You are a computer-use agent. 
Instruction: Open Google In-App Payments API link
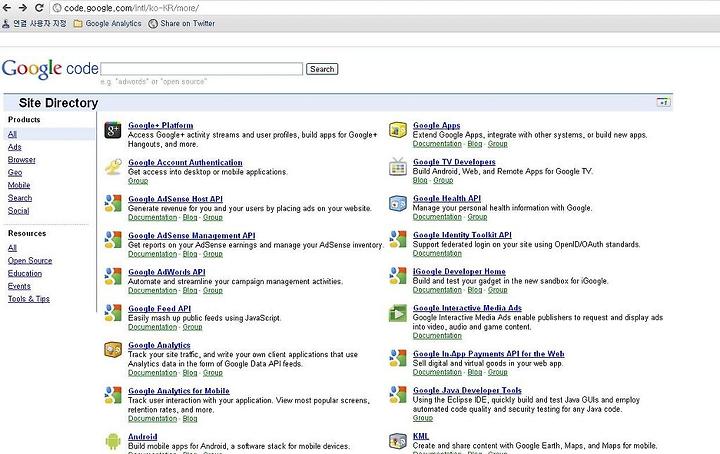pyautogui.click(x=489, y=354)
